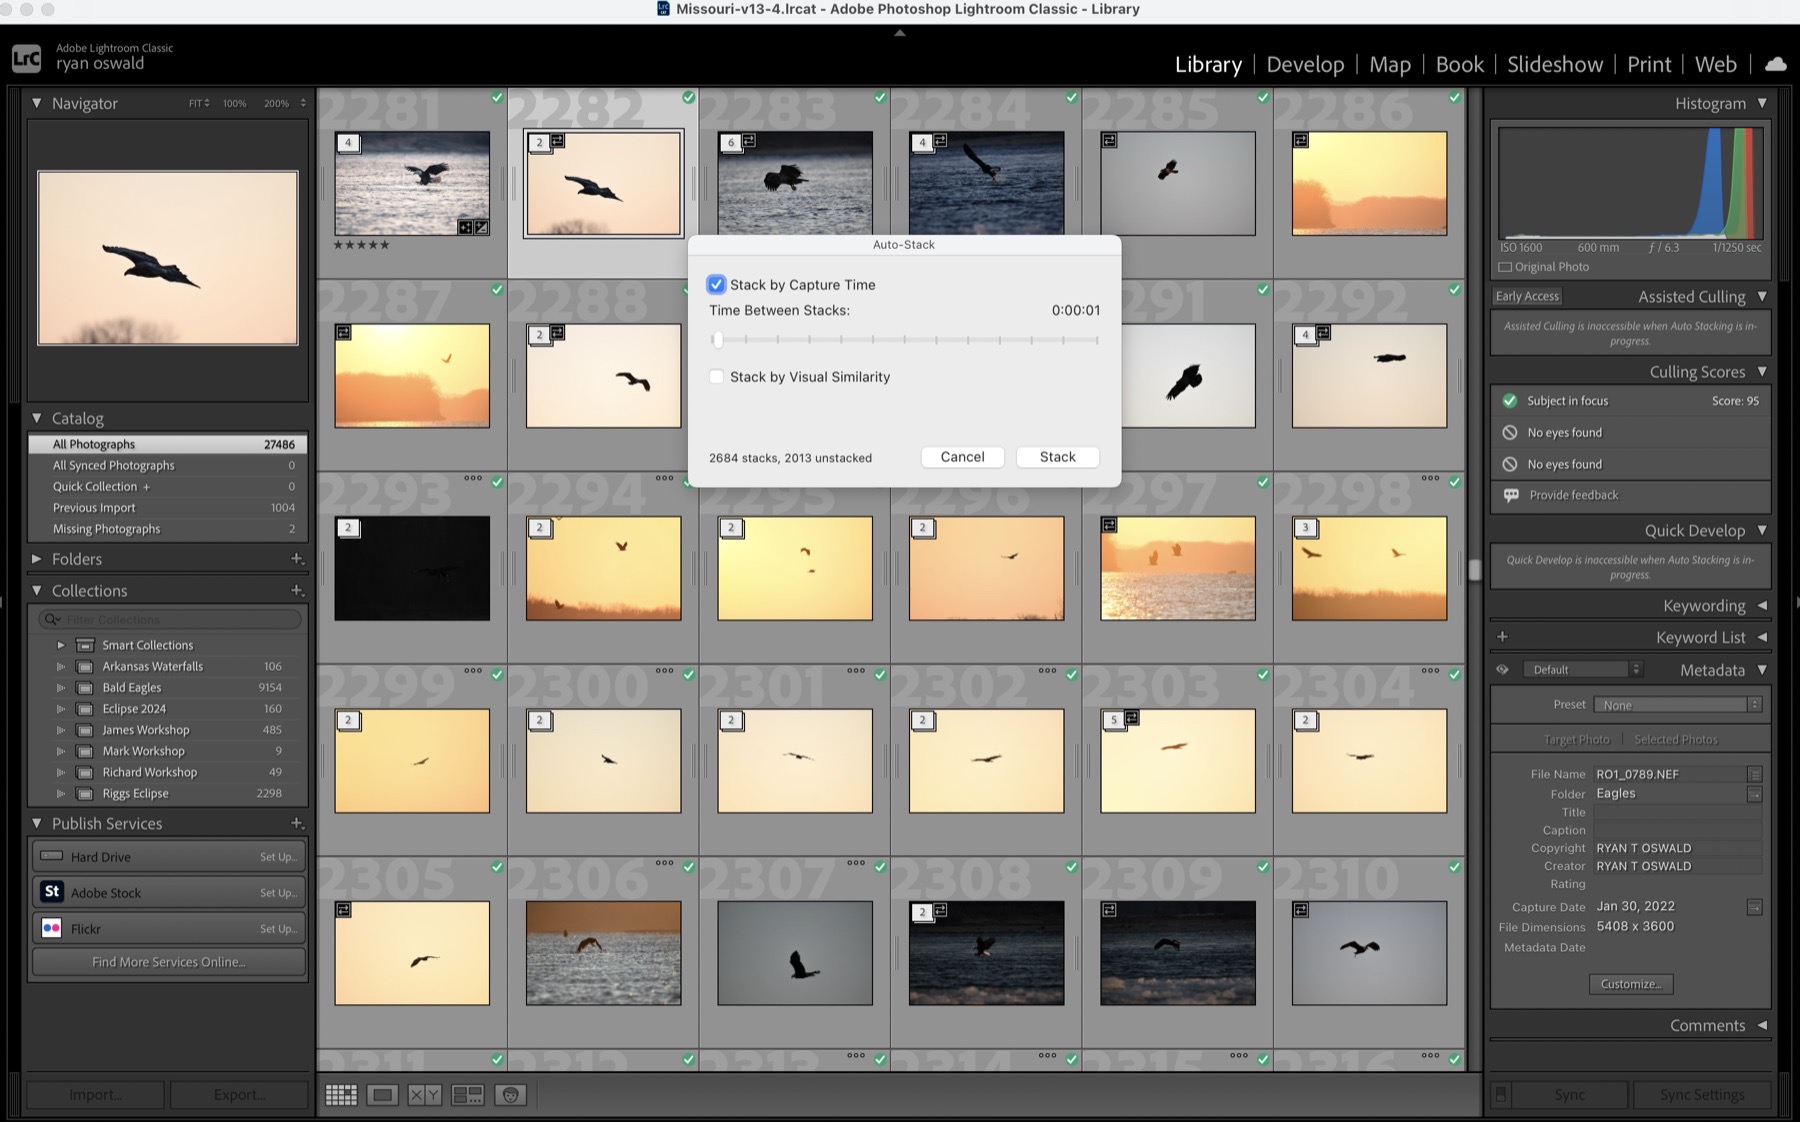Click Provide feedback speech bubble icon
The width and height of the screenshot is (1800, 1122).
(x=1511, y=495)
